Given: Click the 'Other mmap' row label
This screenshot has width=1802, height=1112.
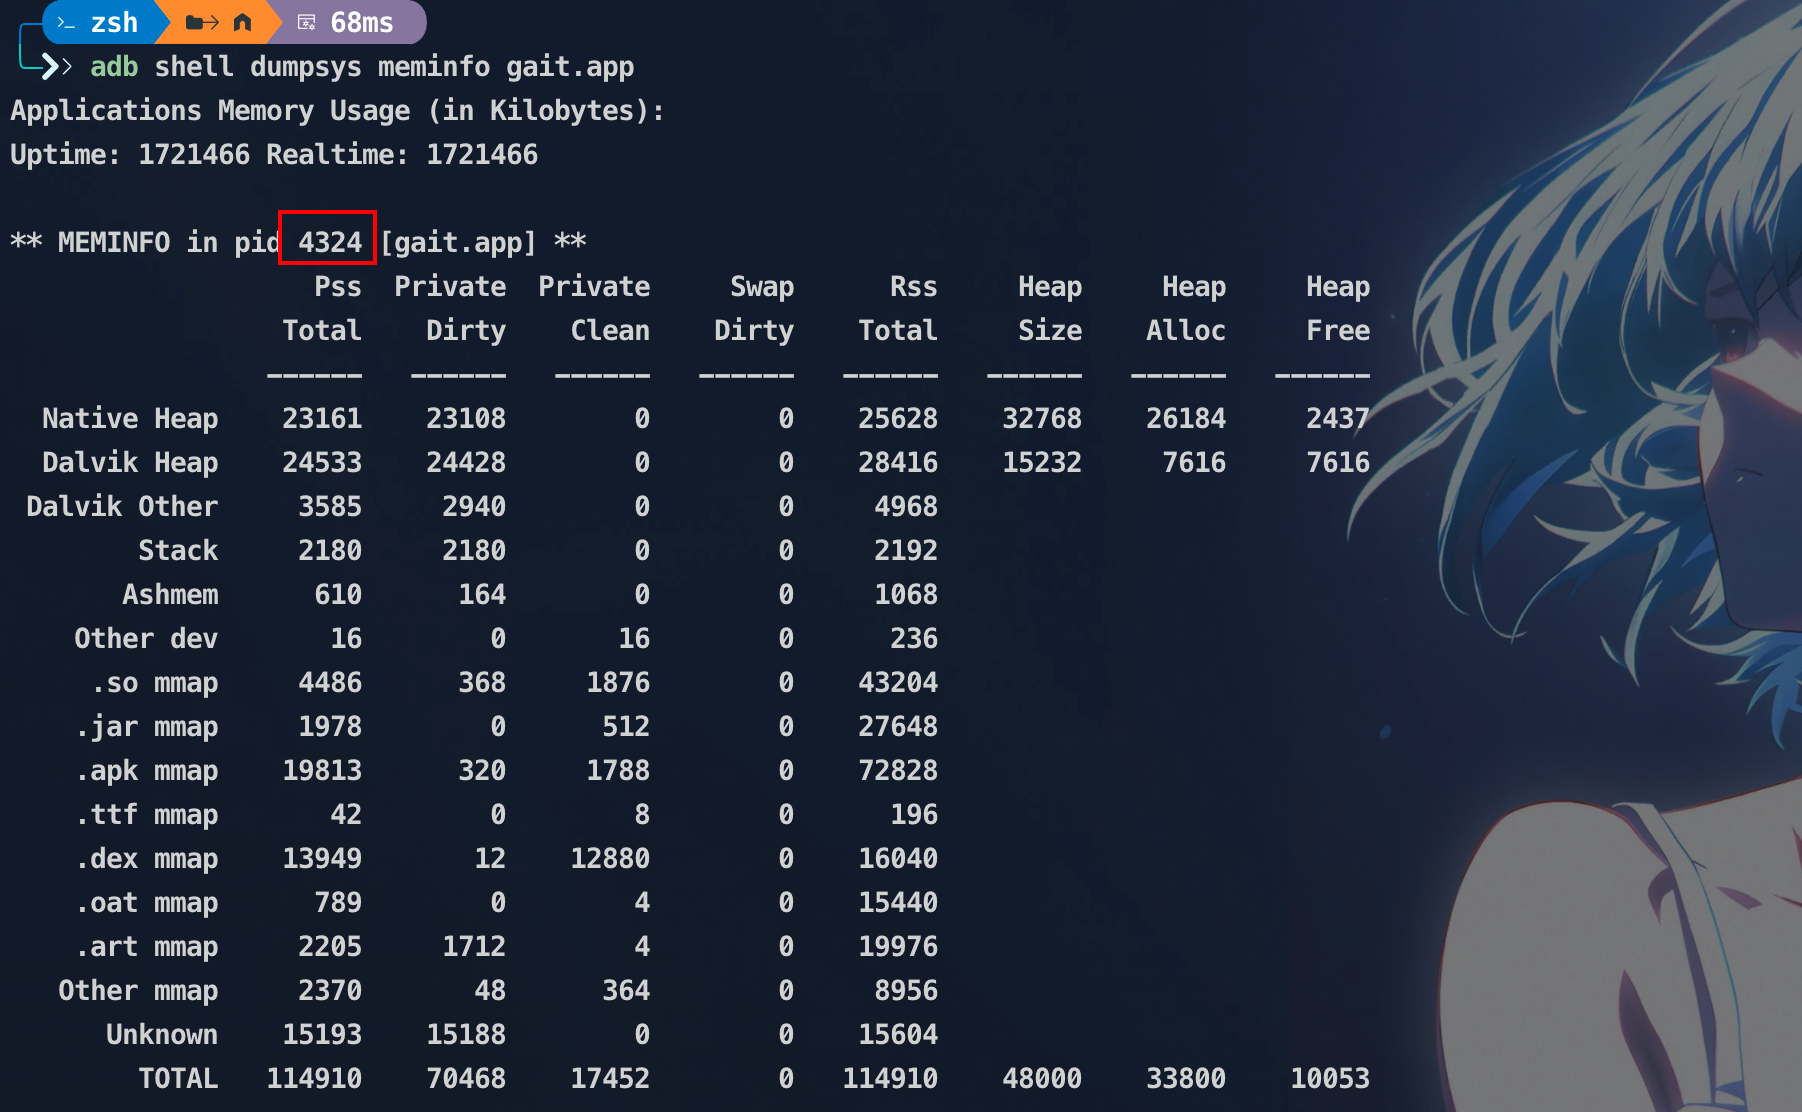Looking at the screenshot, I should pos(138,991).
